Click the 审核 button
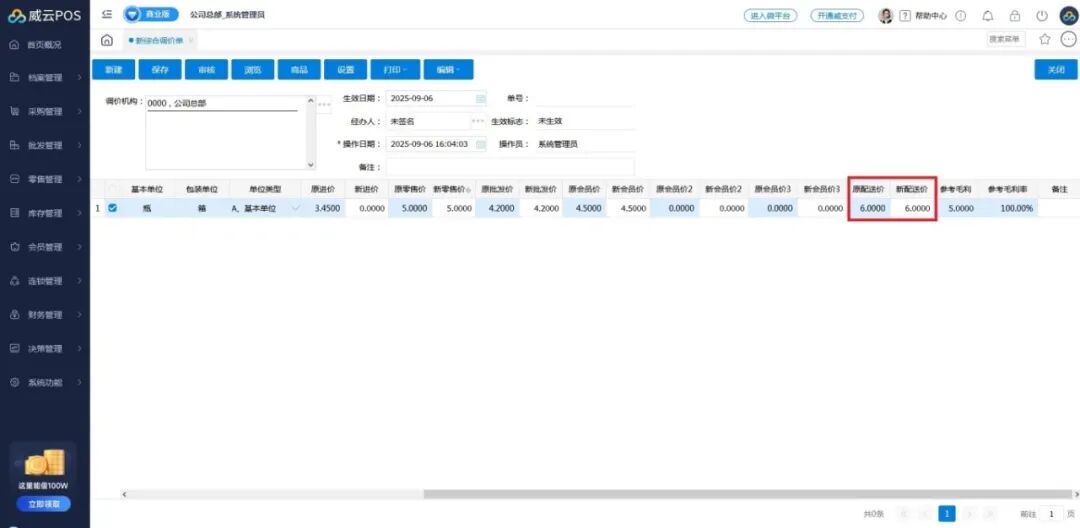Screen dimensions: 1080x528 [x=206, y=70]
